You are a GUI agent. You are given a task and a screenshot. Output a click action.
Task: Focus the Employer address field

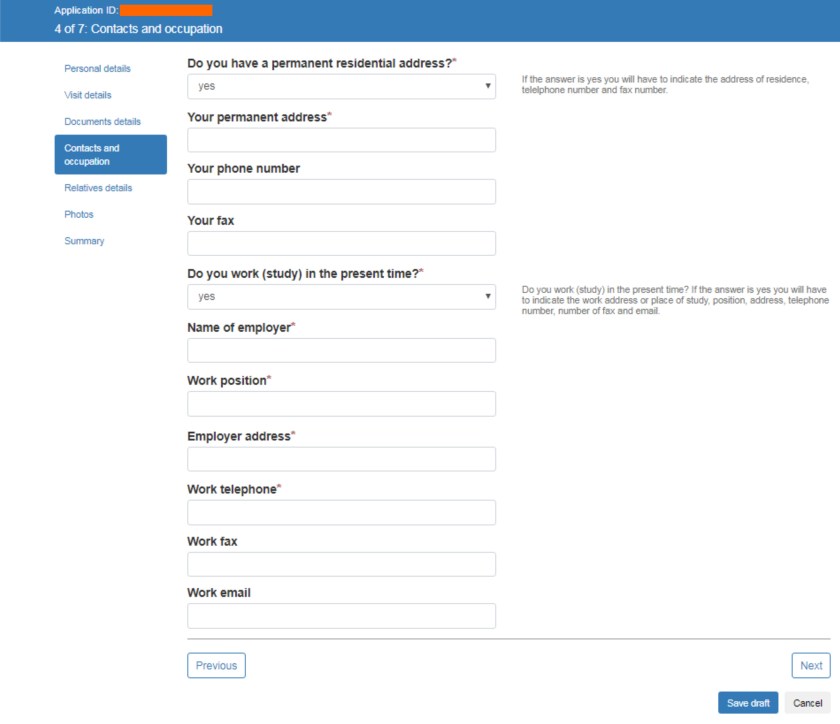[x=341, y=459]
